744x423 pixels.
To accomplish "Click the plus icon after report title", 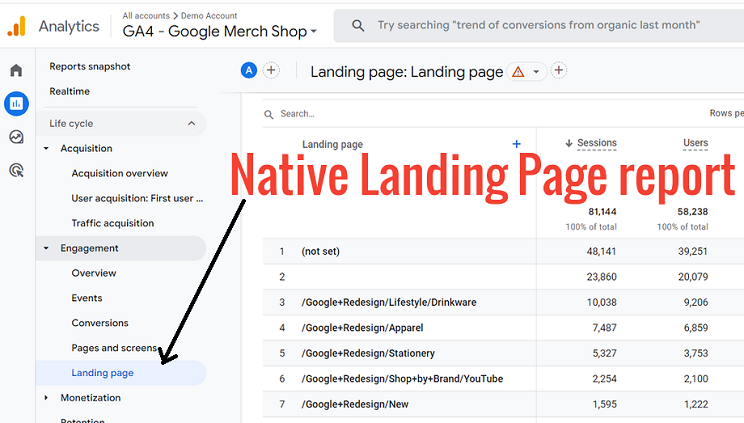I will tap(559, 71).
